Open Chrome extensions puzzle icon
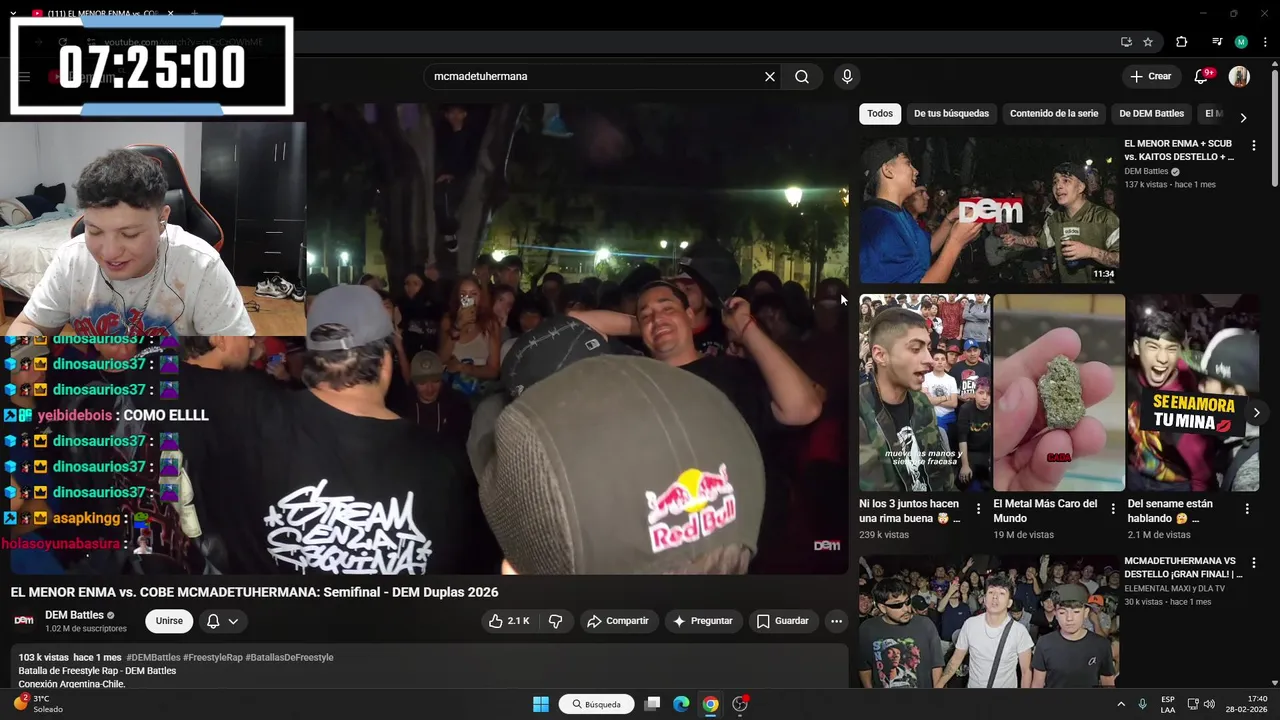The image size is (1280, 720). 1182,42
